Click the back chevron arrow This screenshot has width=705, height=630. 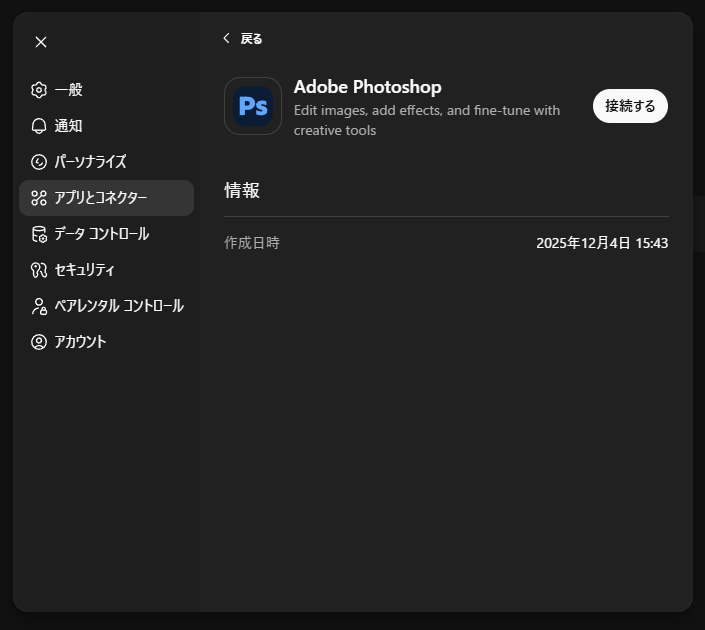click(227, 38)
